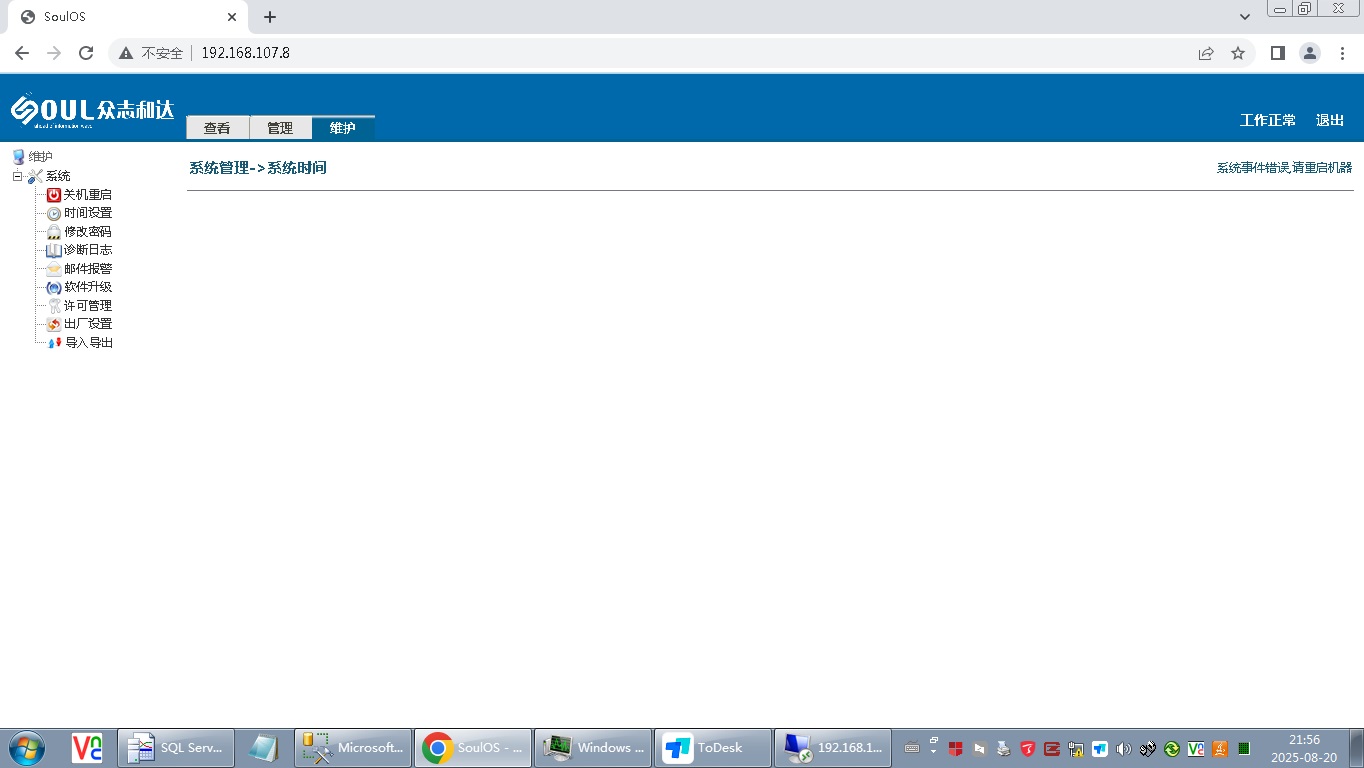Select the 许可管理 keys icon
The width and height of the screenshot is (1364, 768).
point(54,306)
